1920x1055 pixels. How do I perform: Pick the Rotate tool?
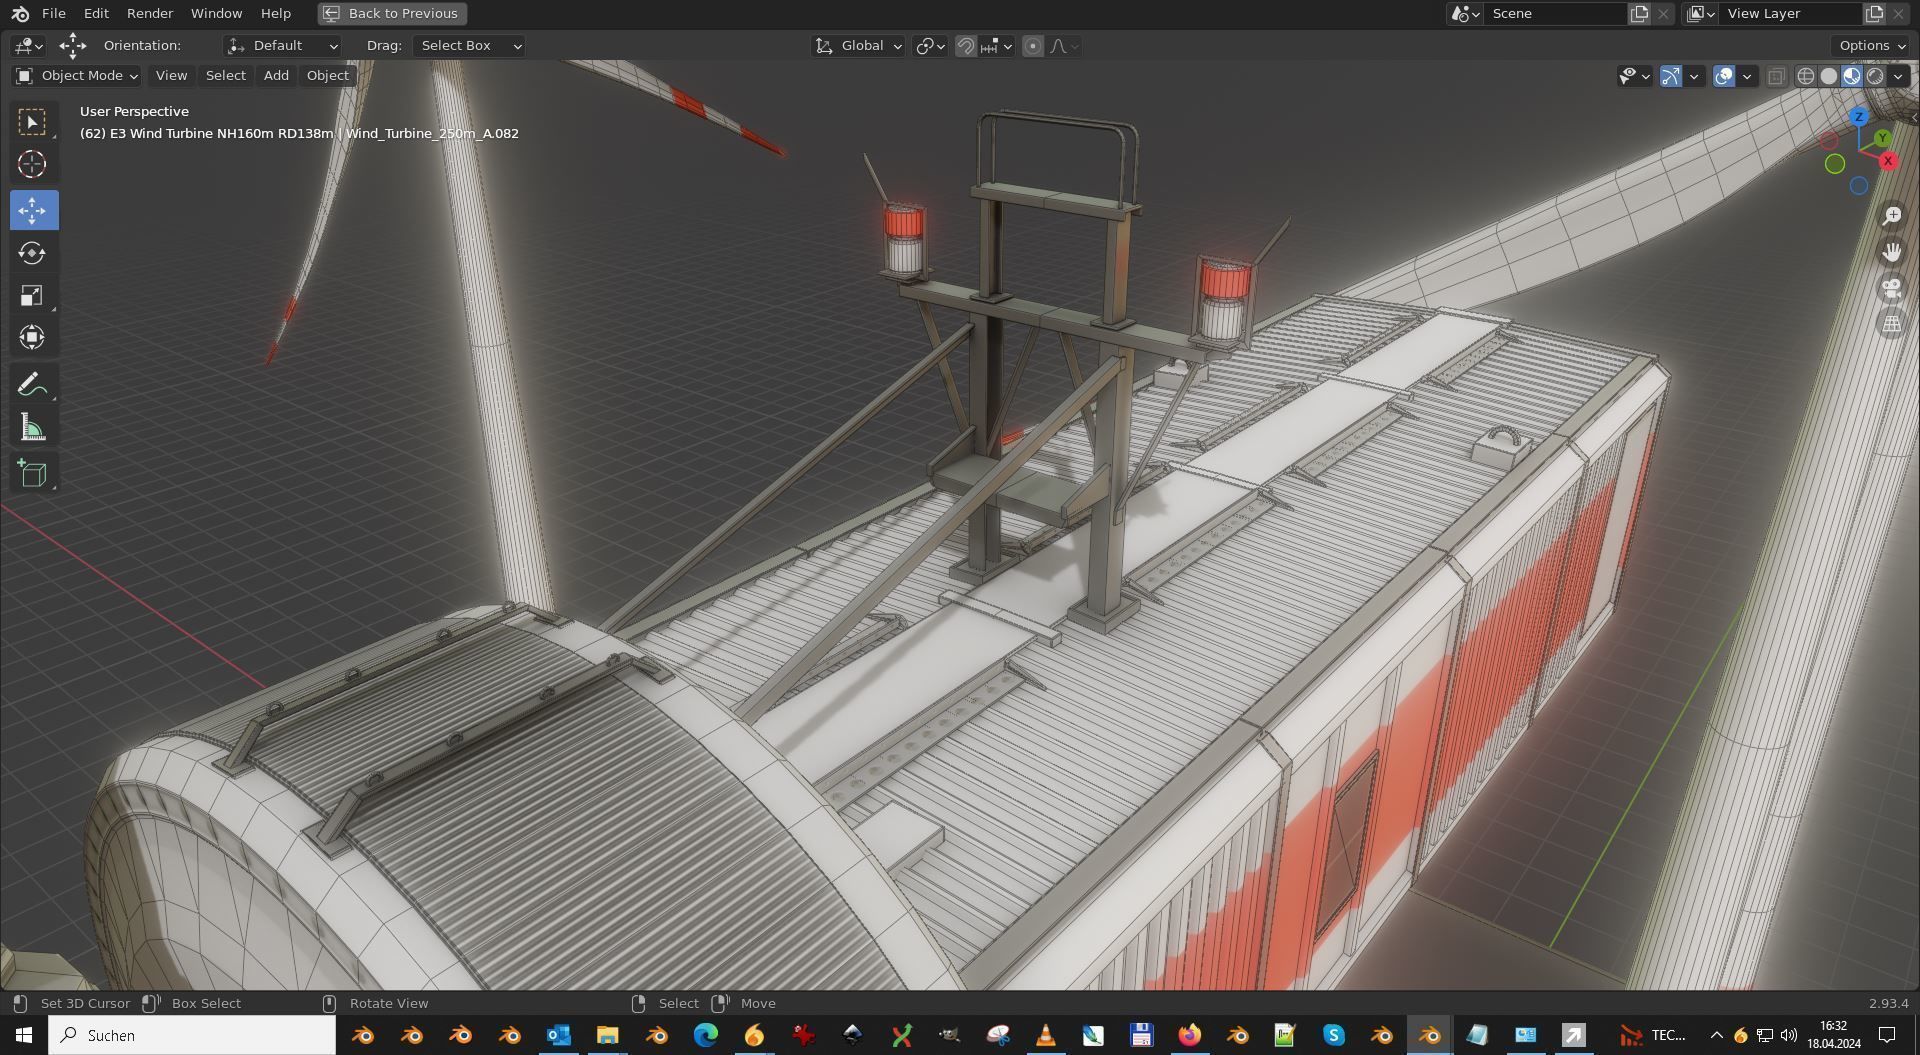click(x=33, y=252)
